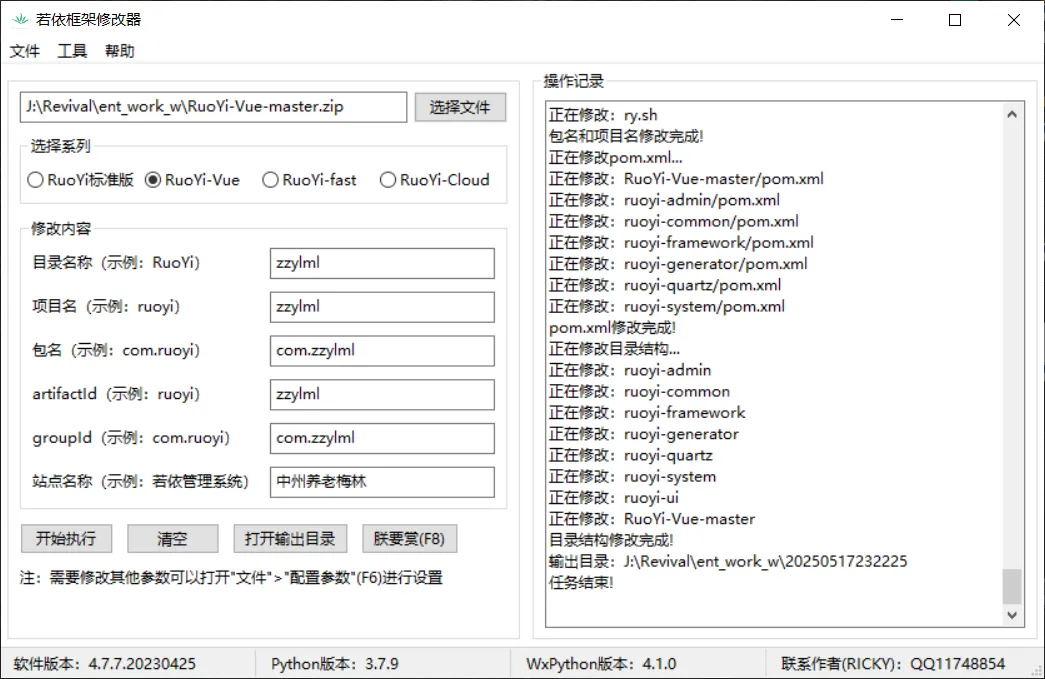Click the app logo icon in title bar

tap(20, 20)
